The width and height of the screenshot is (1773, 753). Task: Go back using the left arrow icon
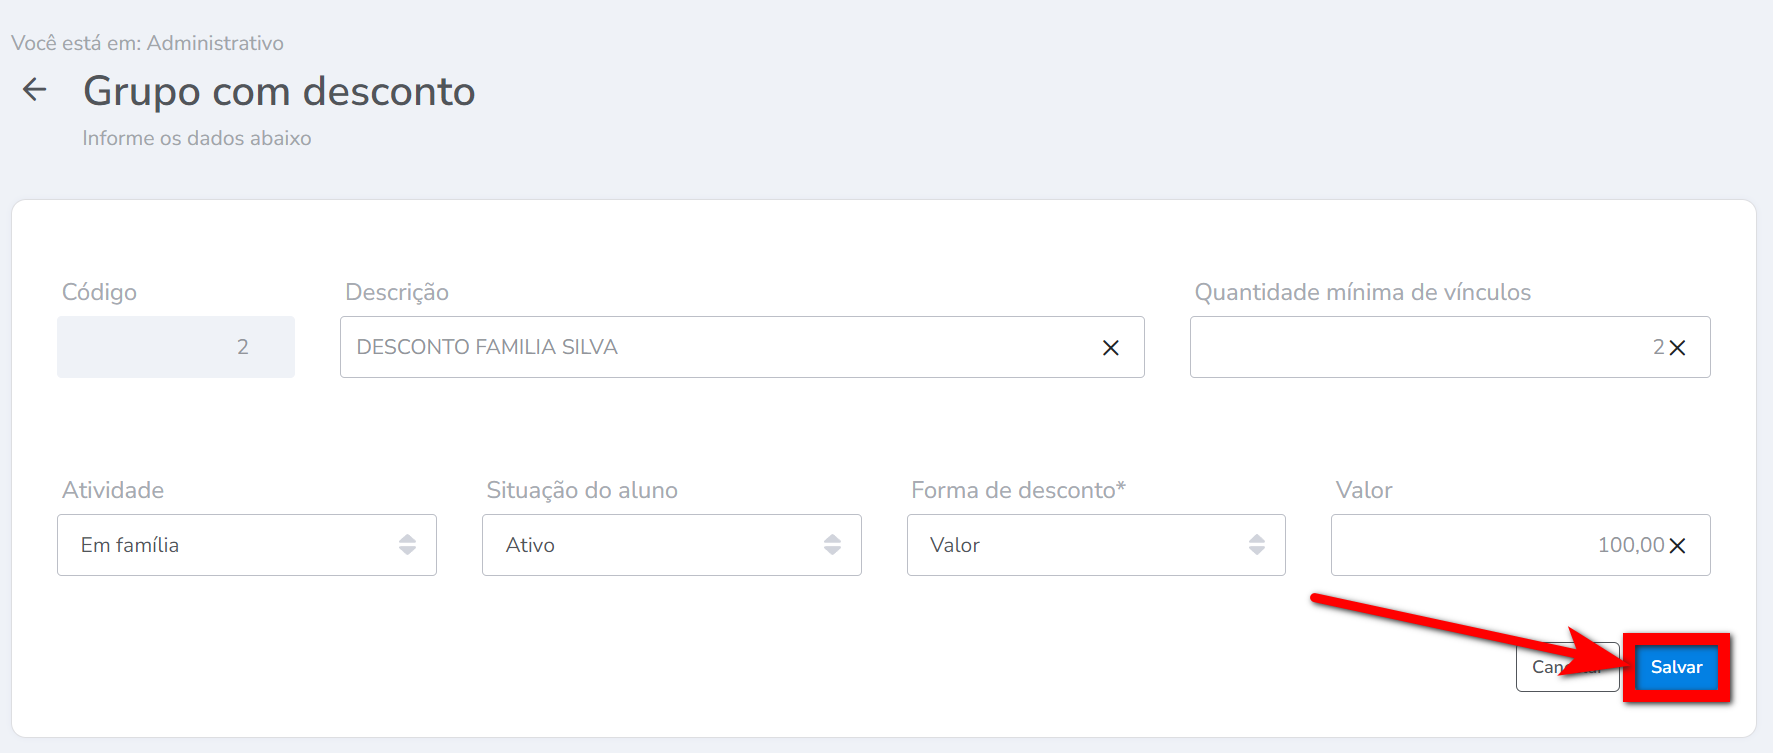click(x=35, y=90)
